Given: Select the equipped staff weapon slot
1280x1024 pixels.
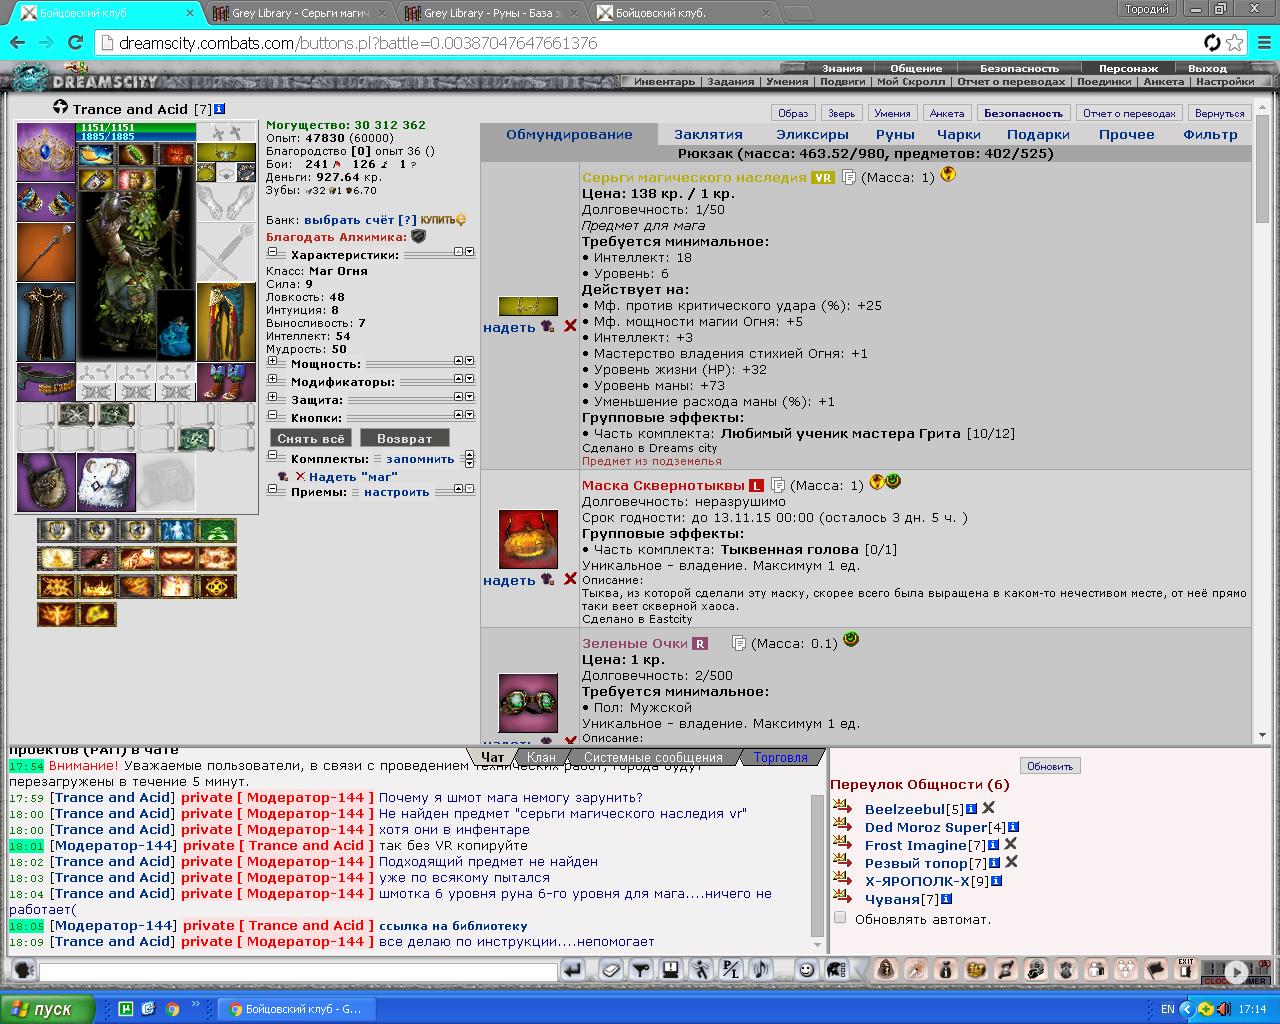Looking at the screenshot, I should click(x=46, y=252).
